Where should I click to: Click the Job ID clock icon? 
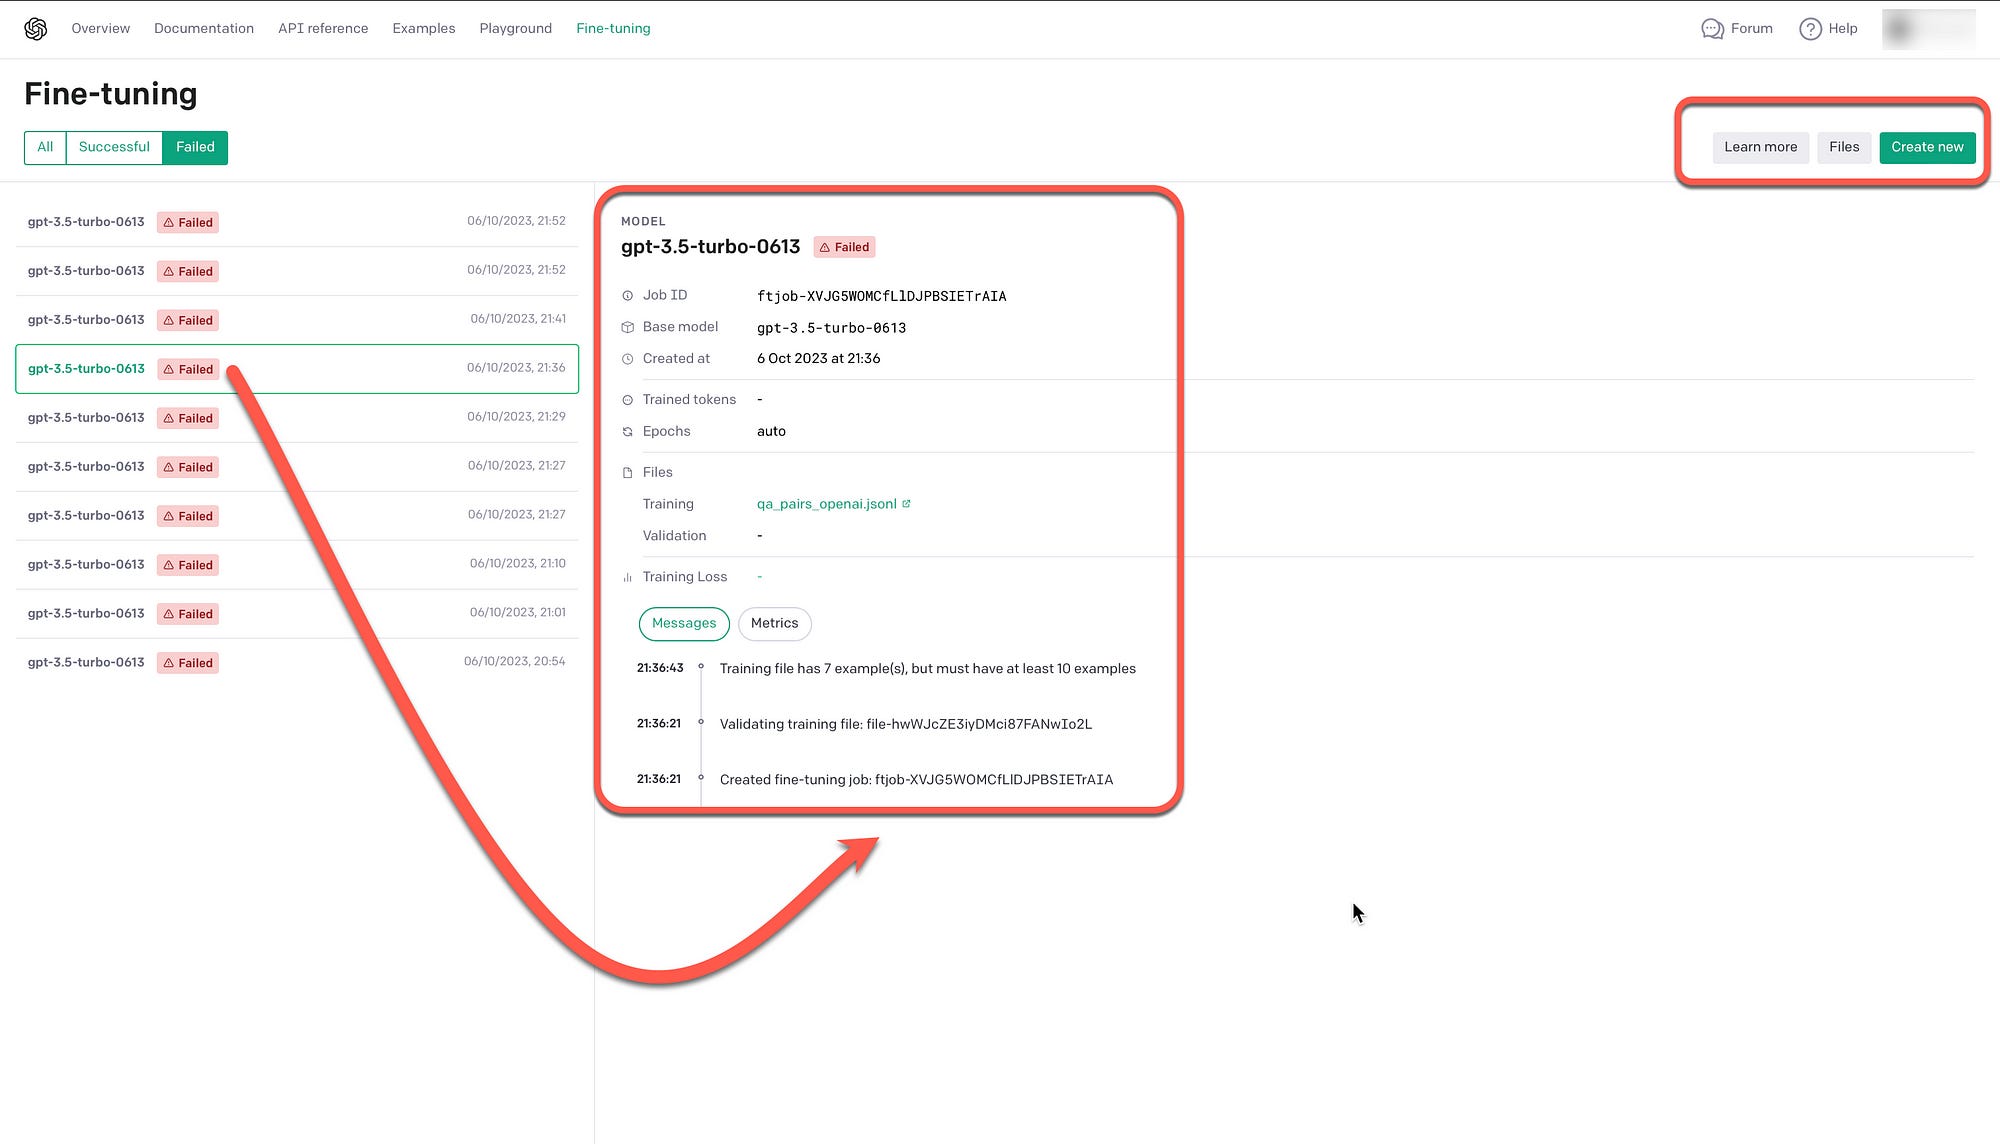(628, 296)
